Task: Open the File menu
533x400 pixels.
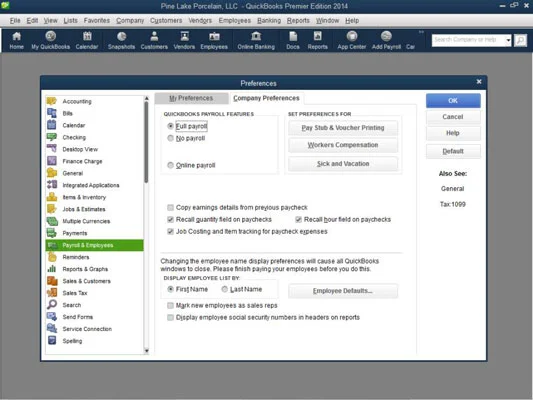Action: tap(15, 20)
